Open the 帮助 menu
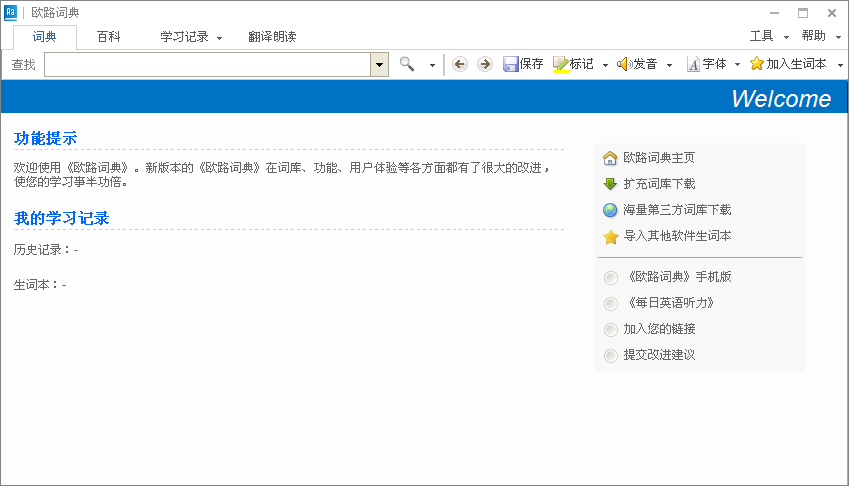This screenshot has width=849, height=486. 813,36
